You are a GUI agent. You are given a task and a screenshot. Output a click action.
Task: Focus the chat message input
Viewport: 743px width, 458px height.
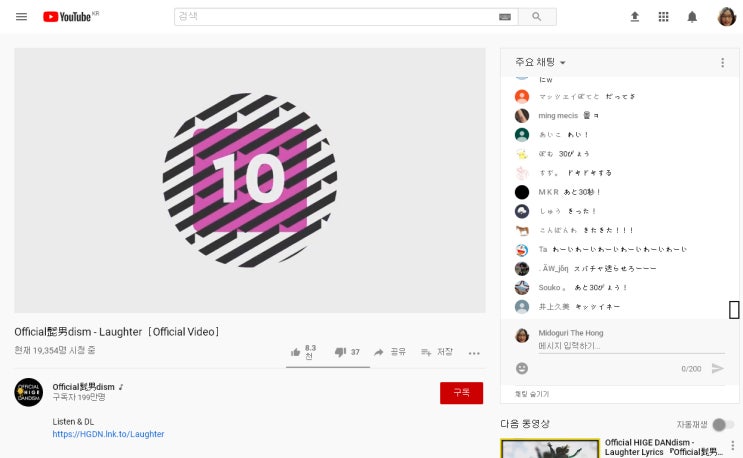631,346
